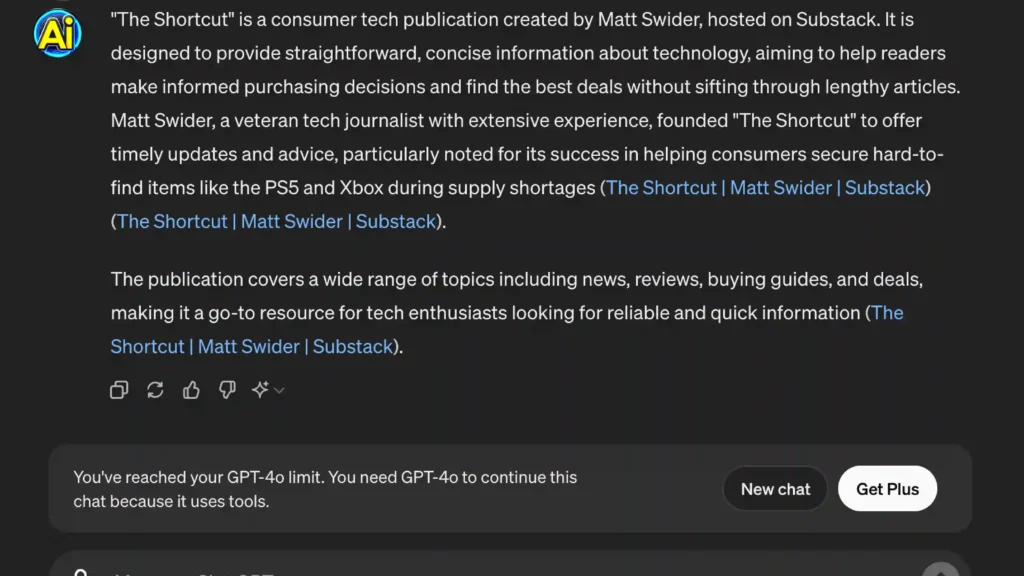This screenshot has width=1024, height=576.
Task: Mark the response with thumbs down
Action: pyautogui.click(x=227, y=390)
